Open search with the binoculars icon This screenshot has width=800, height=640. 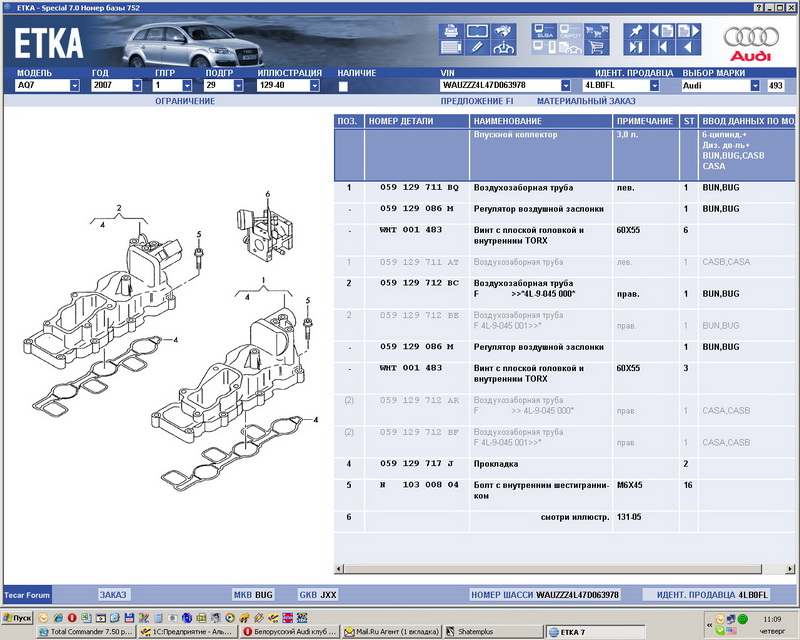point(503,31)
